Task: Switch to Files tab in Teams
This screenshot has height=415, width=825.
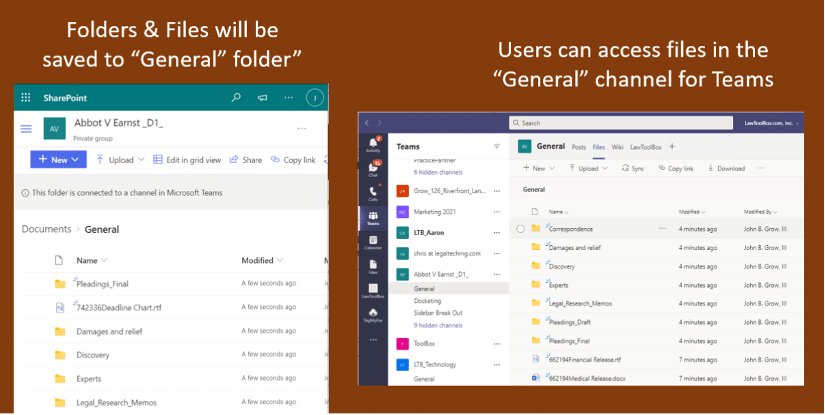Action: [x=599, y=147]
